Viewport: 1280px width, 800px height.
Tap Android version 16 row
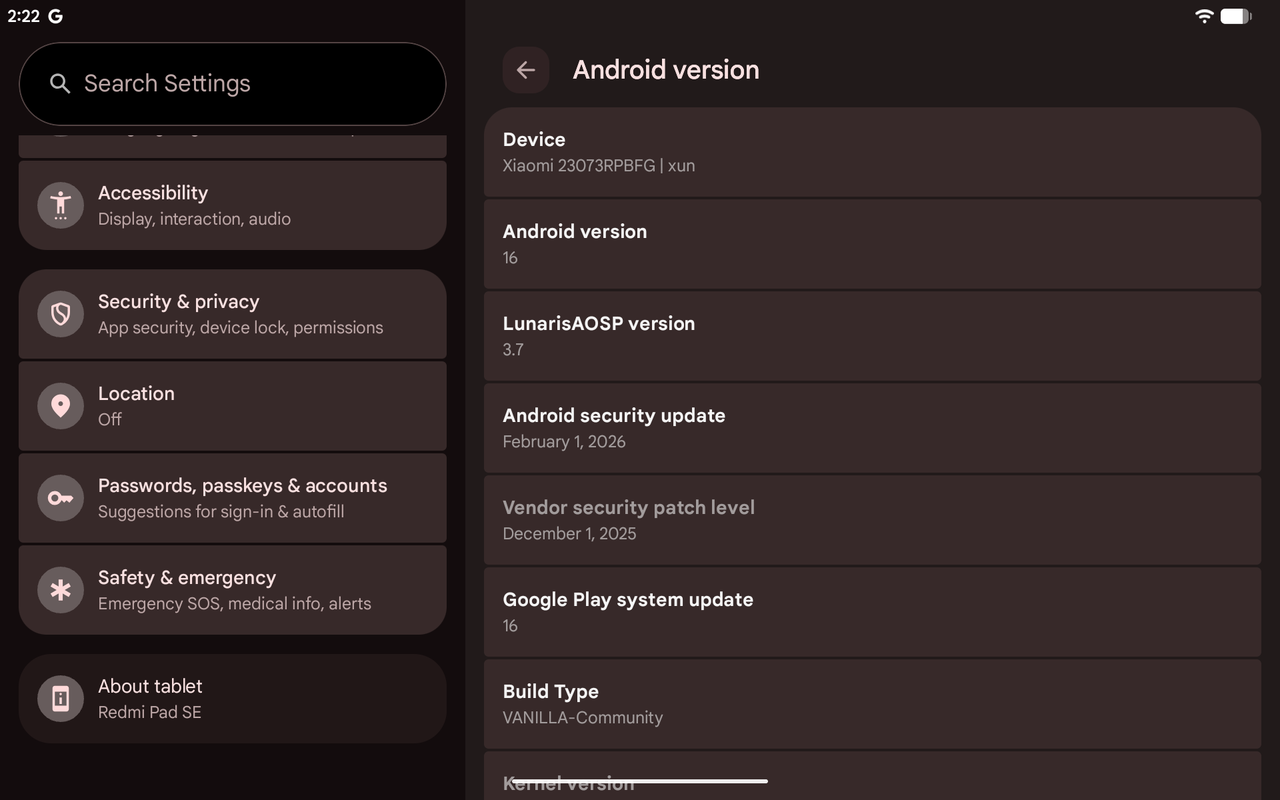(x=872, y=244)
